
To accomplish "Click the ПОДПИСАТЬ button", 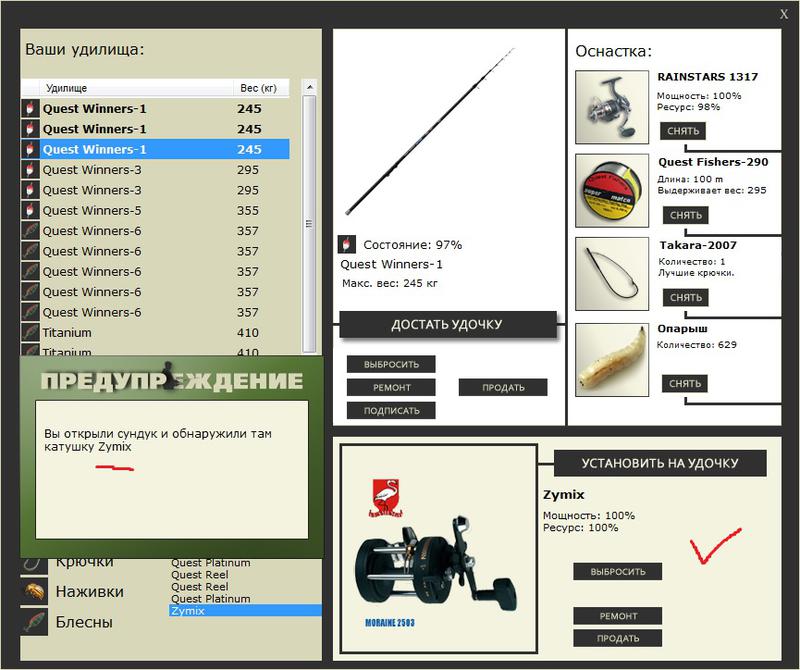I will 391,411.
